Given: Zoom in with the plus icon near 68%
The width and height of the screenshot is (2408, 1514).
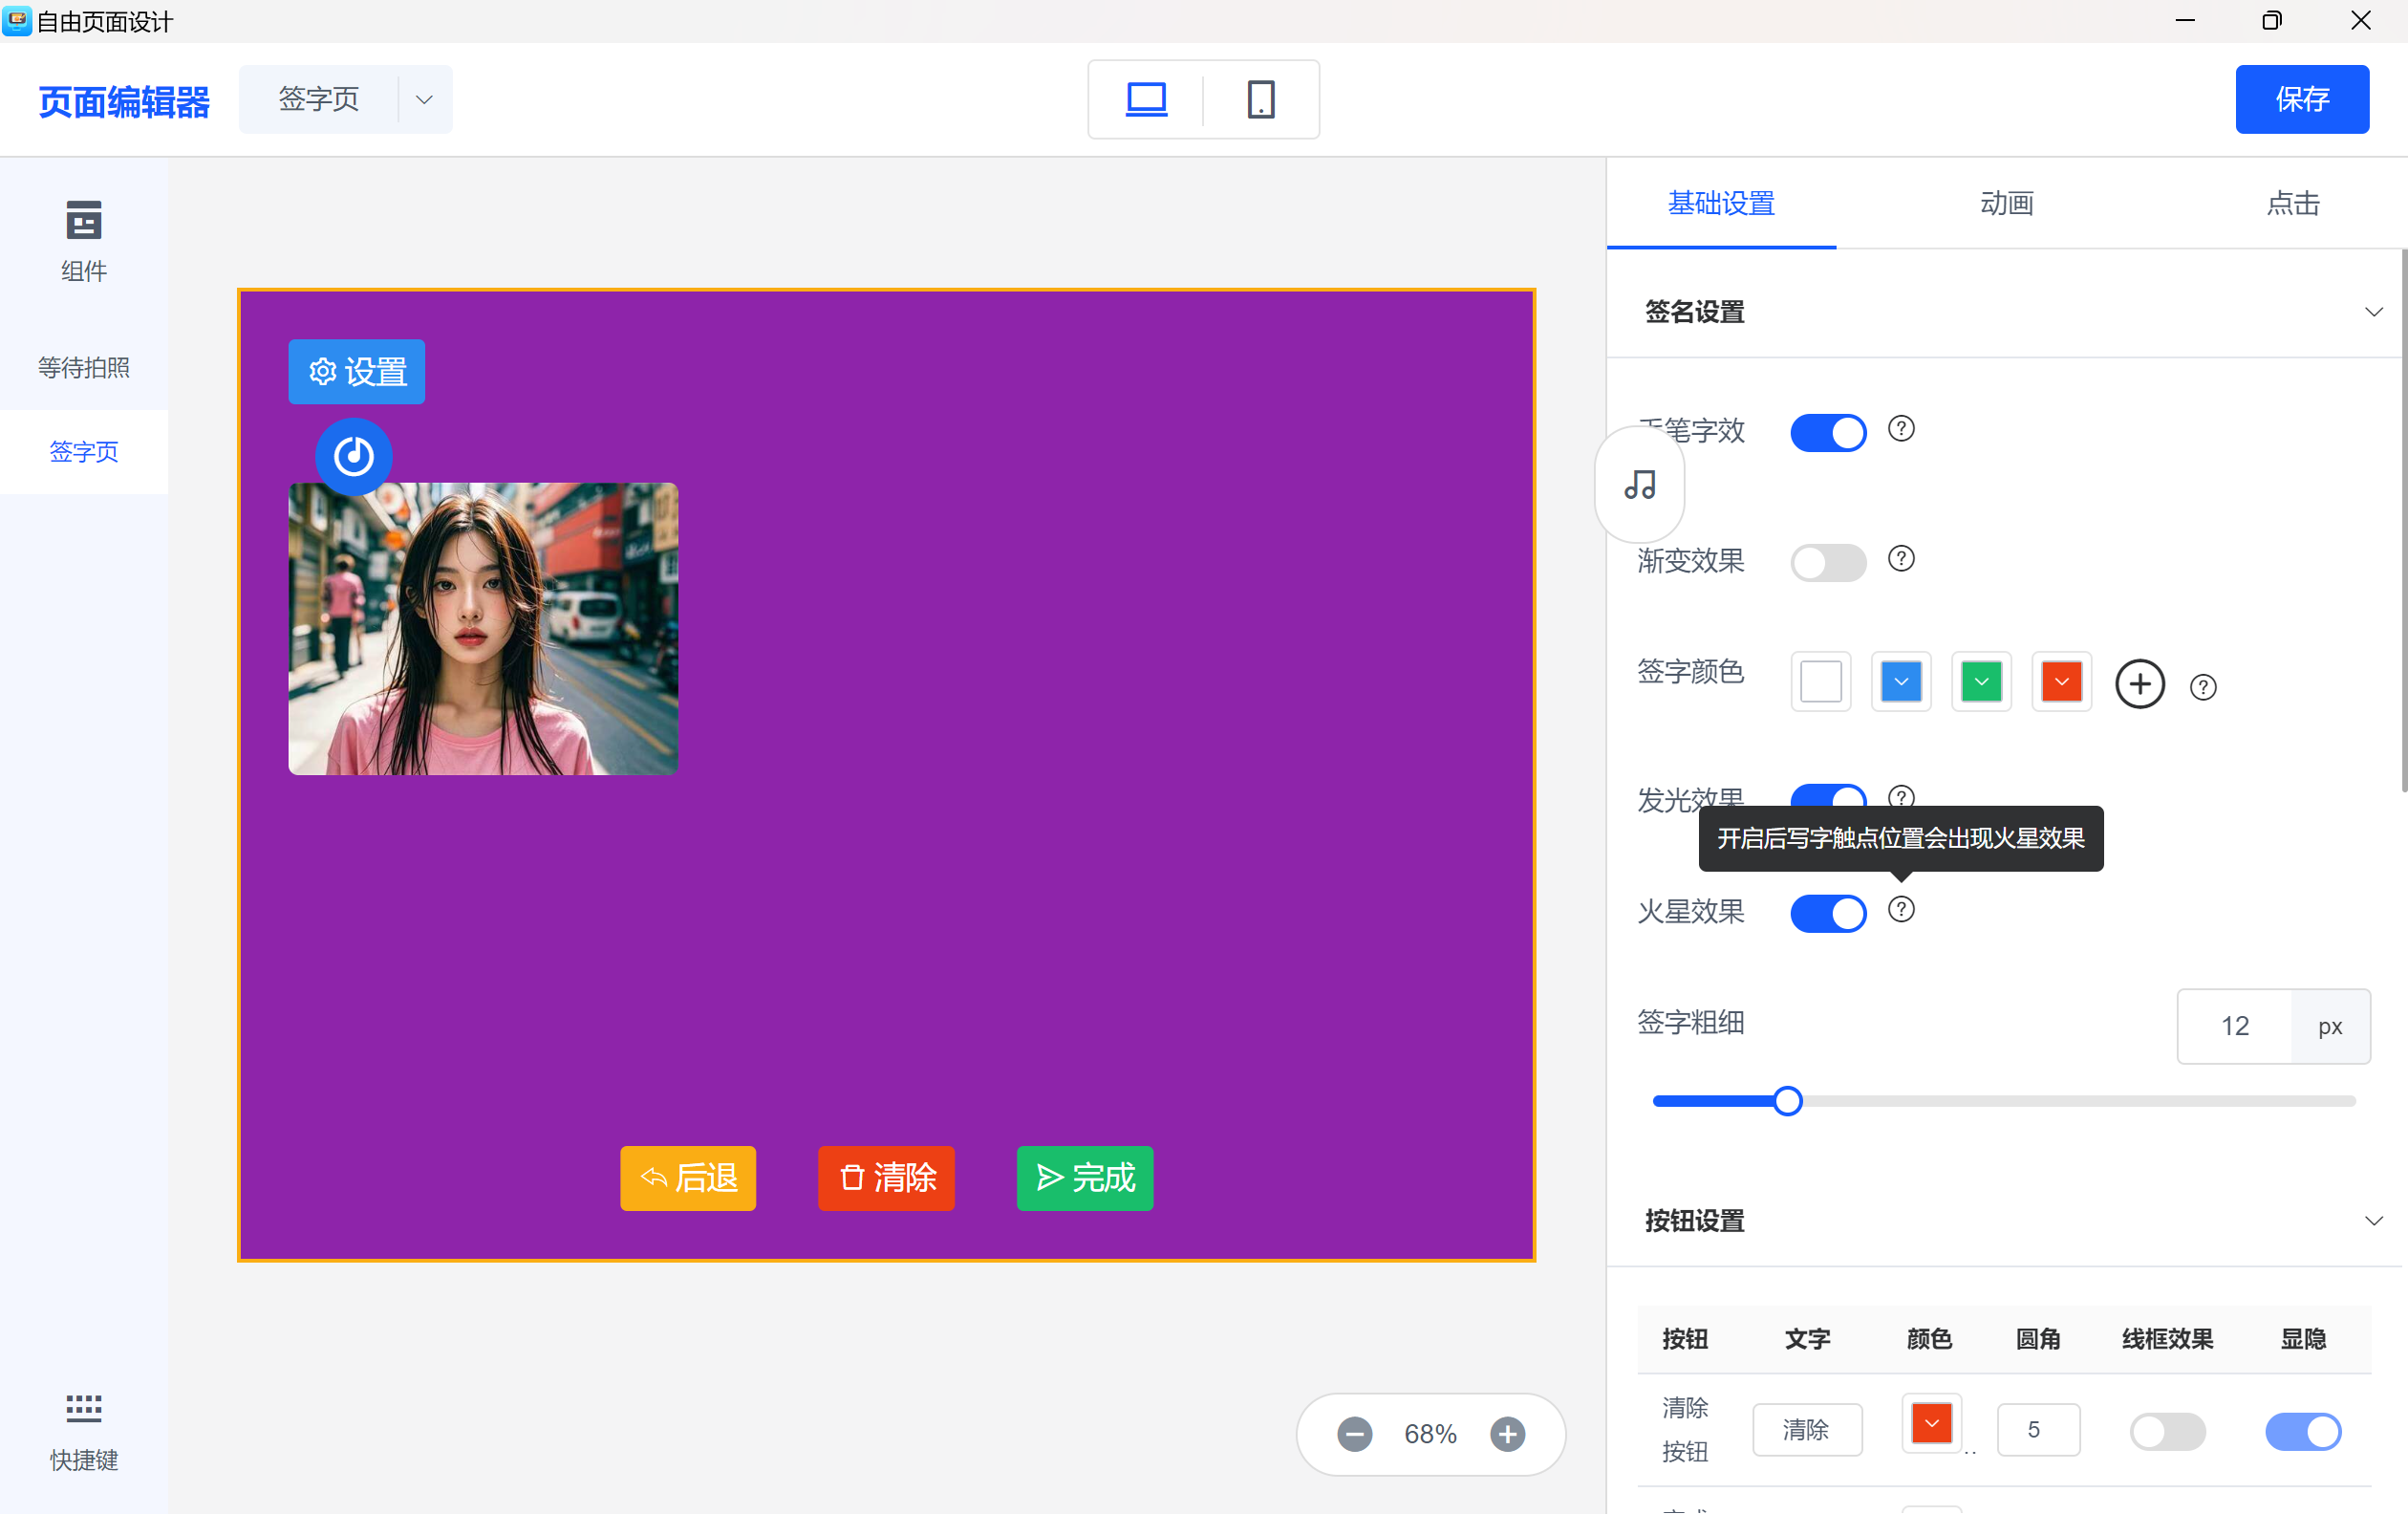Looking at the screenshot, I should pos(1508,1434).
